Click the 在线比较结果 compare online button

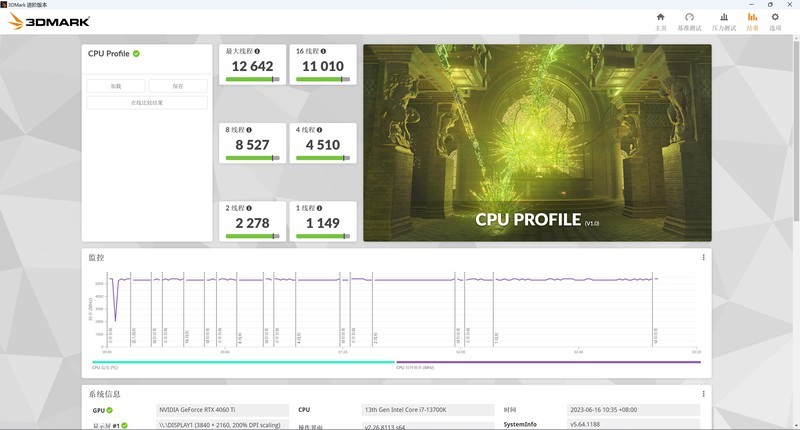(x=147, y=103)
